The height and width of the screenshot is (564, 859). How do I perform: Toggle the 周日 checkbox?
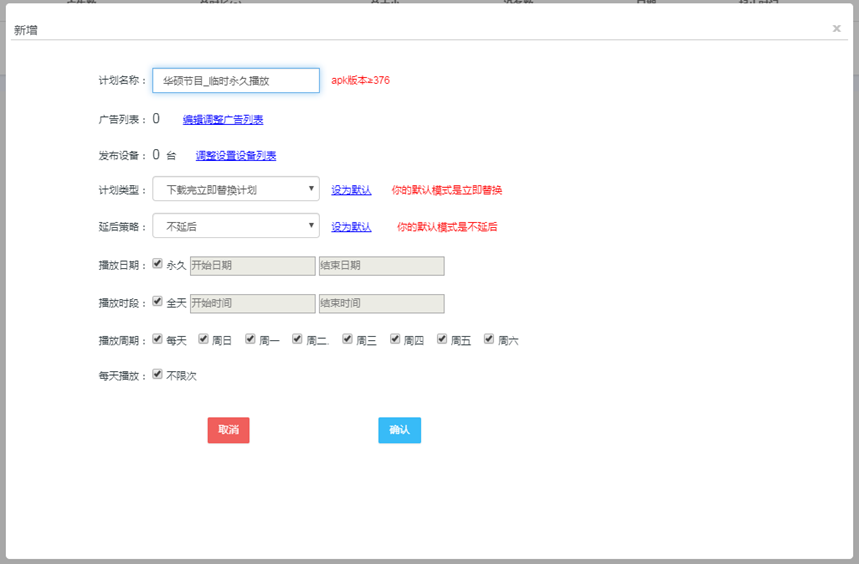click(204, 339)
